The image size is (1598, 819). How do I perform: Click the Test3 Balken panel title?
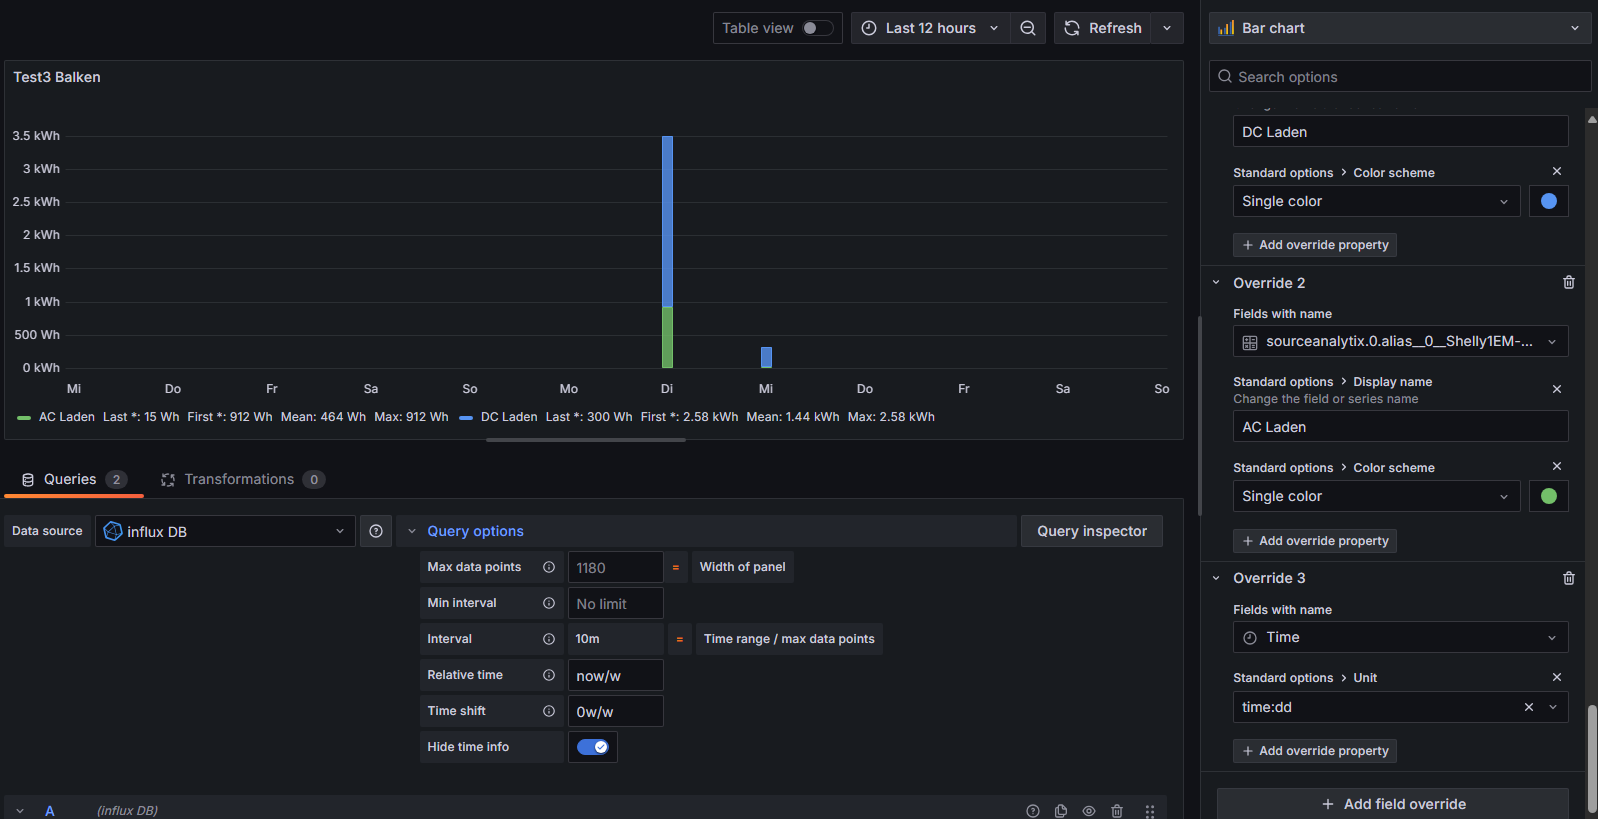point(57,77)
